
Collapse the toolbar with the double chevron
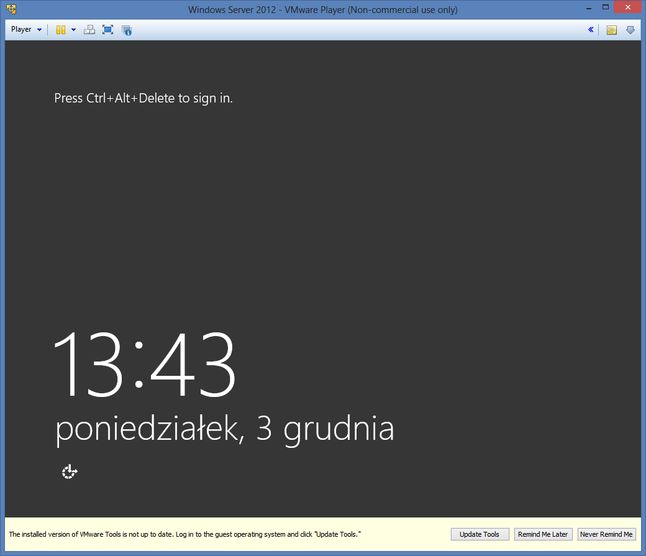590,29
